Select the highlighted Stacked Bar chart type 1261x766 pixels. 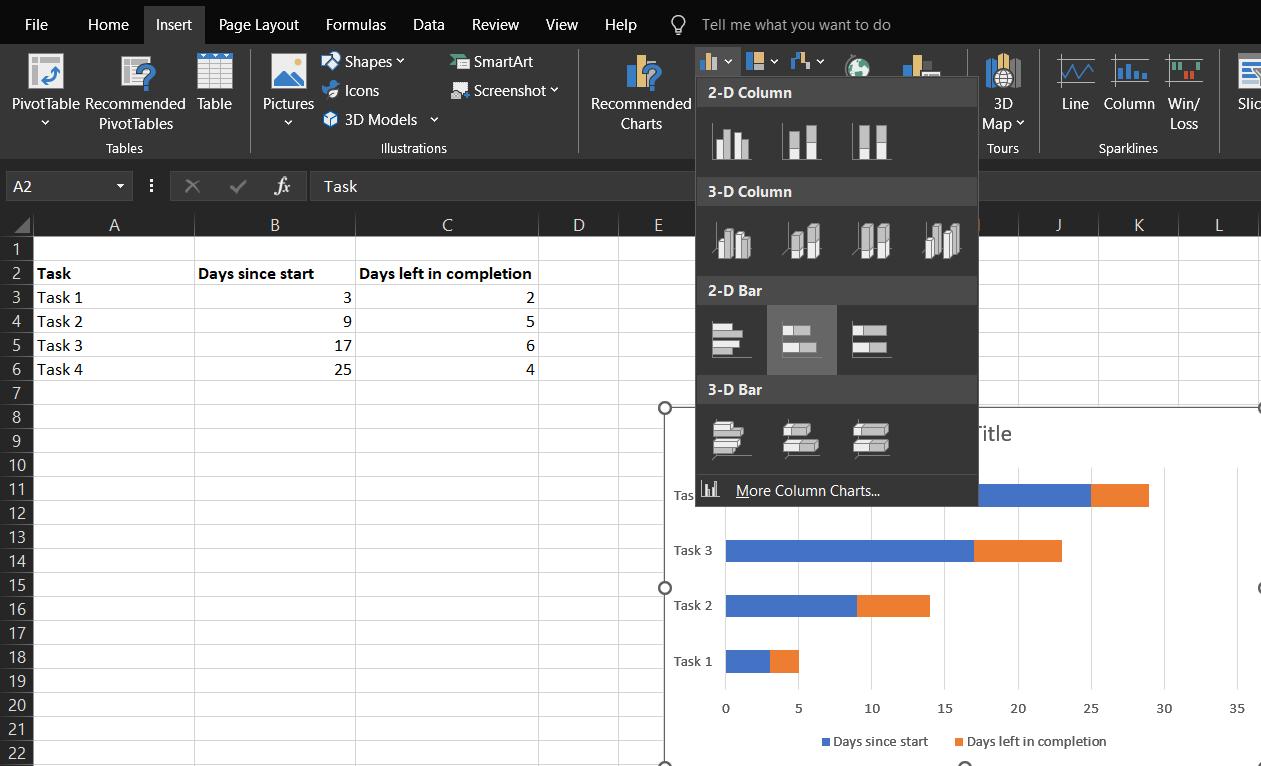(801, 340)
